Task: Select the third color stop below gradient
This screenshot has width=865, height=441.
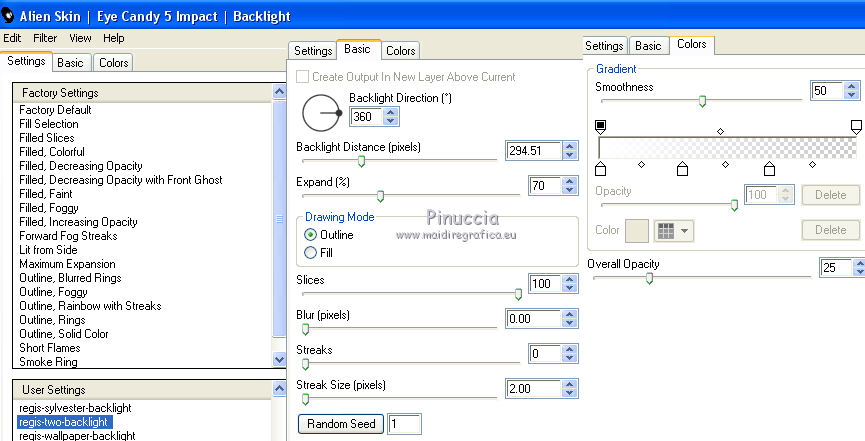Action: tap(769, 168)
